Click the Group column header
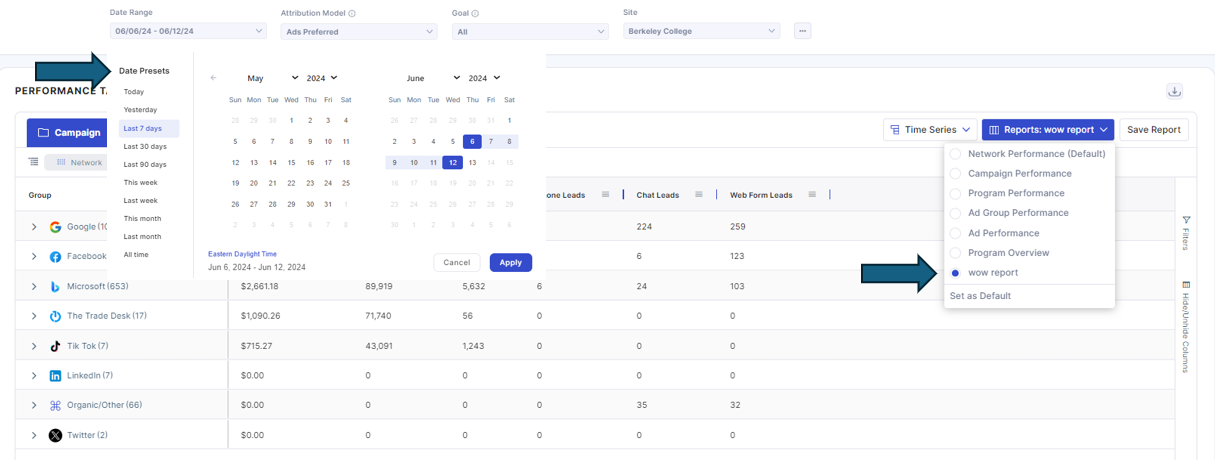This screenshot has width=1215, height=460. (x=40, y=195)
